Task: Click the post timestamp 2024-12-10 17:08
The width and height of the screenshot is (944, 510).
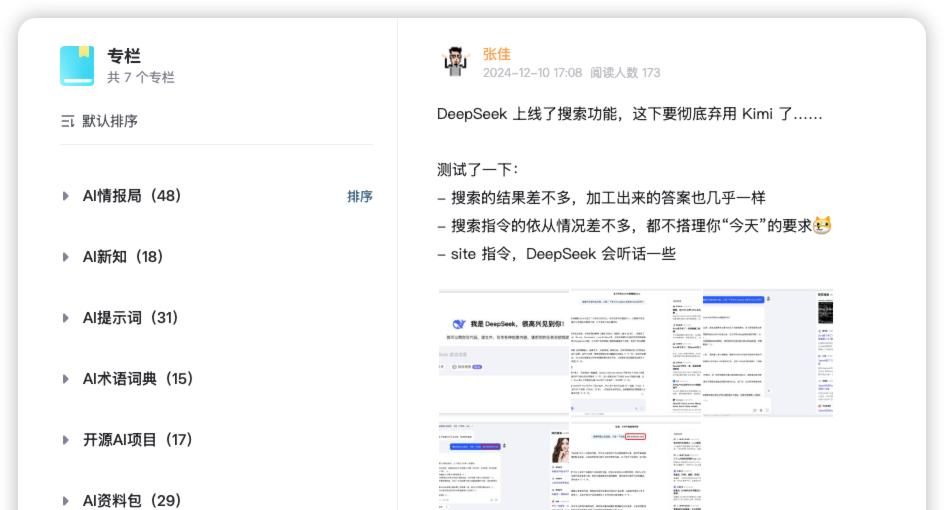Action: pos(532,73)
